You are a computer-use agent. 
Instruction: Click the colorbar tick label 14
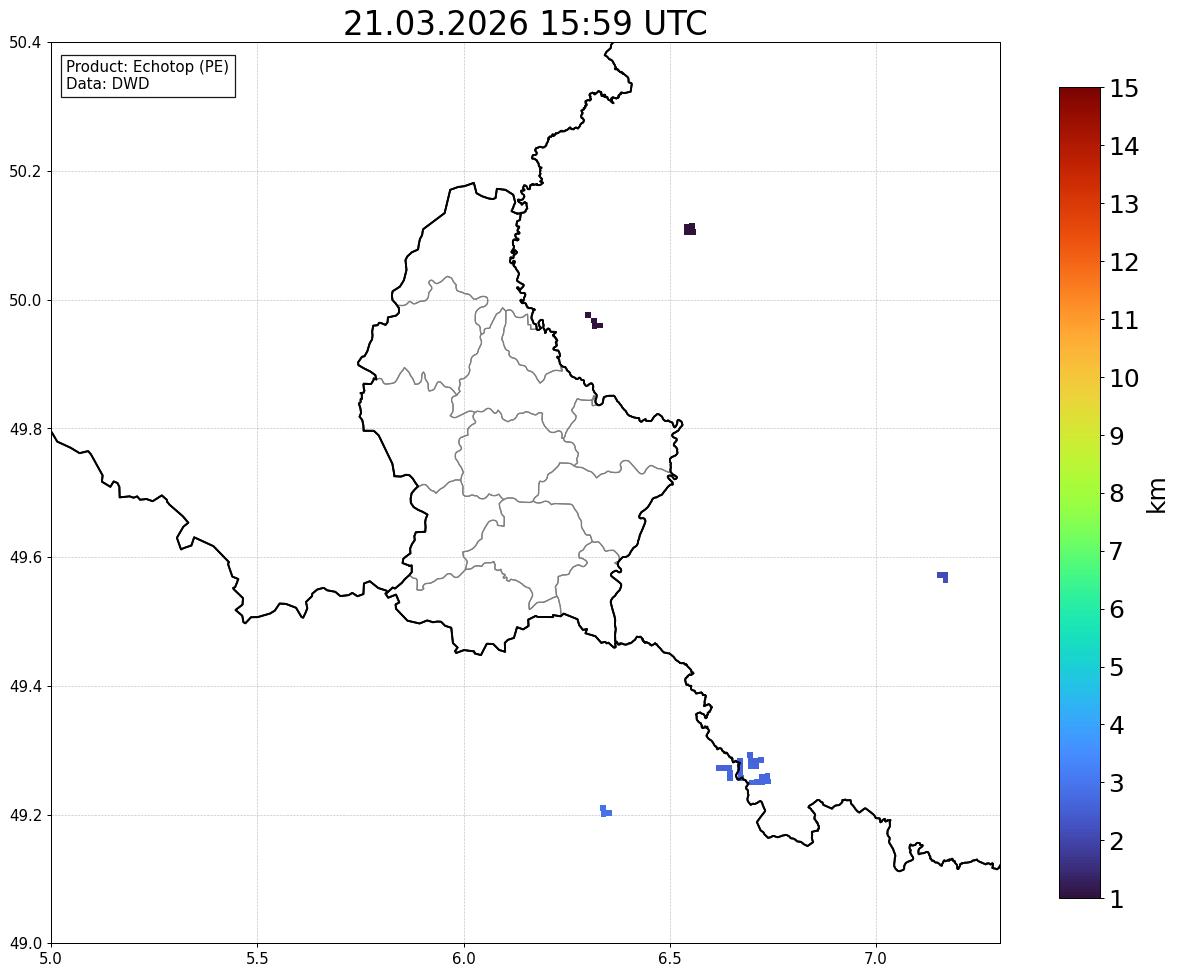point(1124,147)
